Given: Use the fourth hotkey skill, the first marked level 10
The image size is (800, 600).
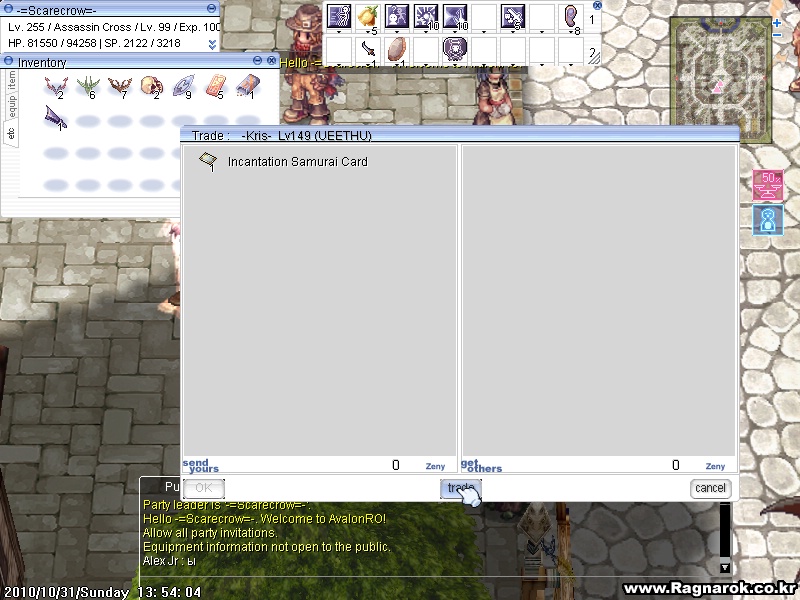Looking at the screenshot, I should pyautogui.click(x=426, y=17).
